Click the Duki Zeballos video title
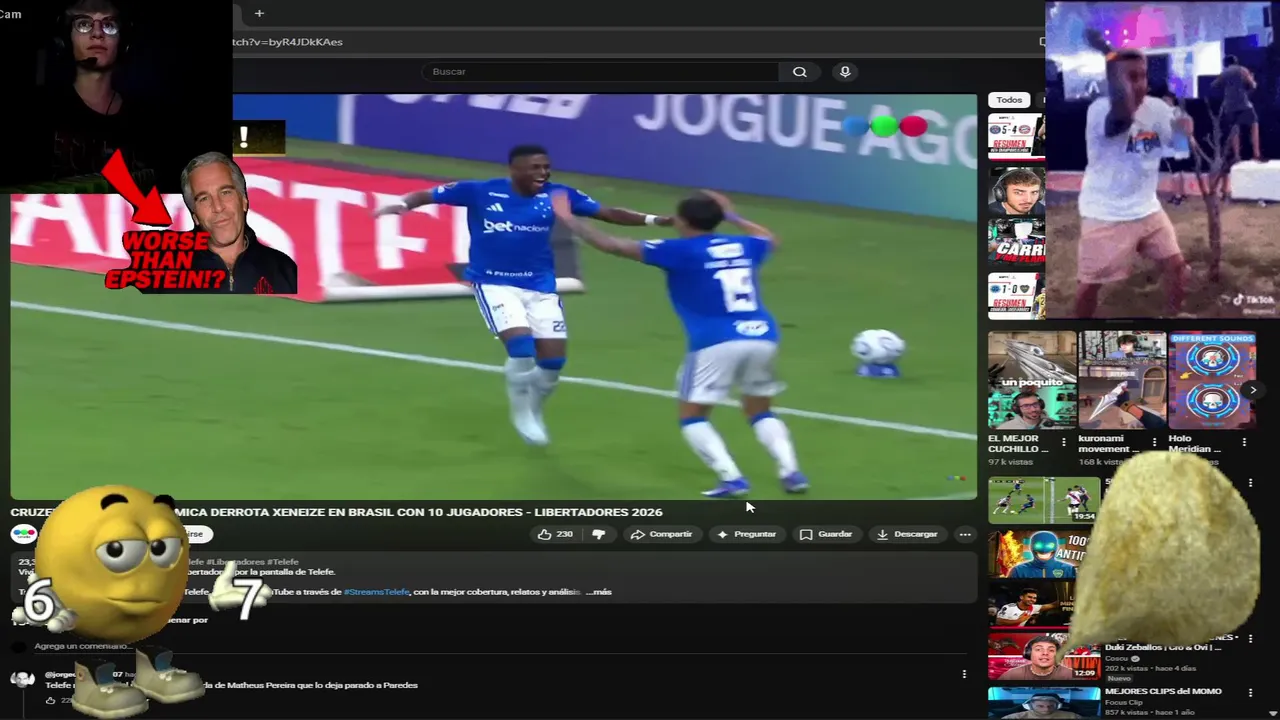 [x=1162, y=647]
